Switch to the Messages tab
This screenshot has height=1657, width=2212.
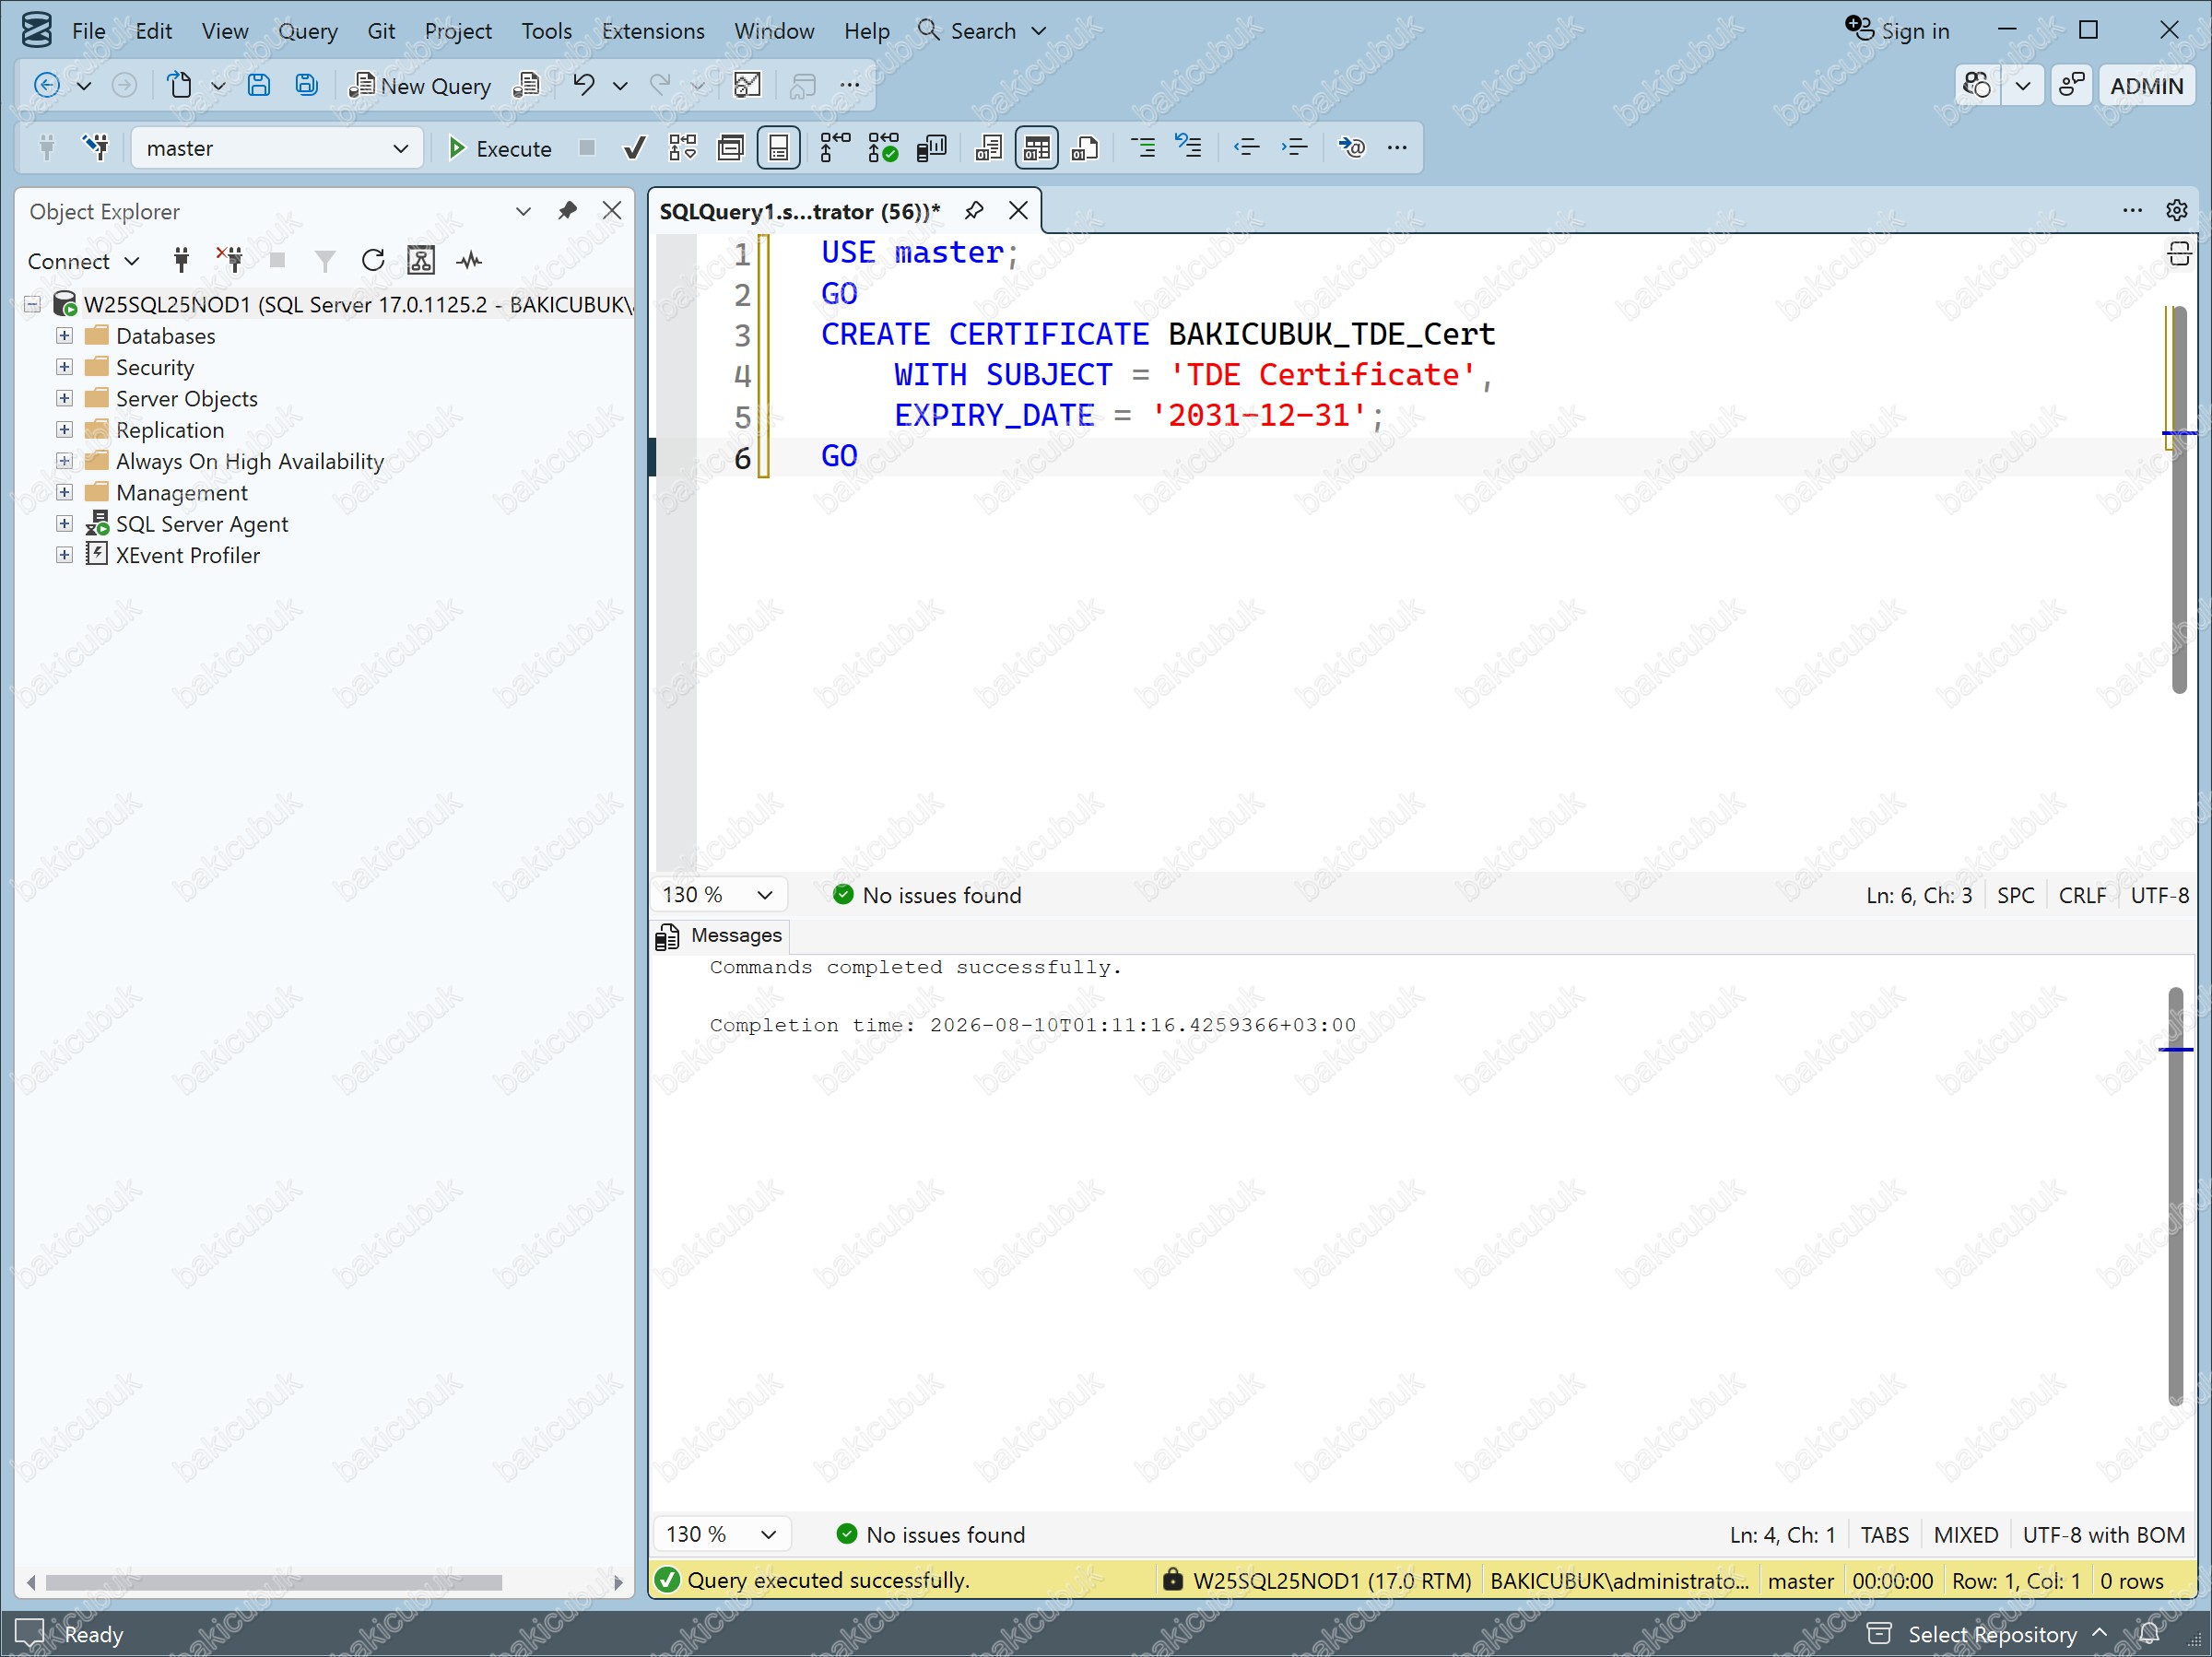721,935
